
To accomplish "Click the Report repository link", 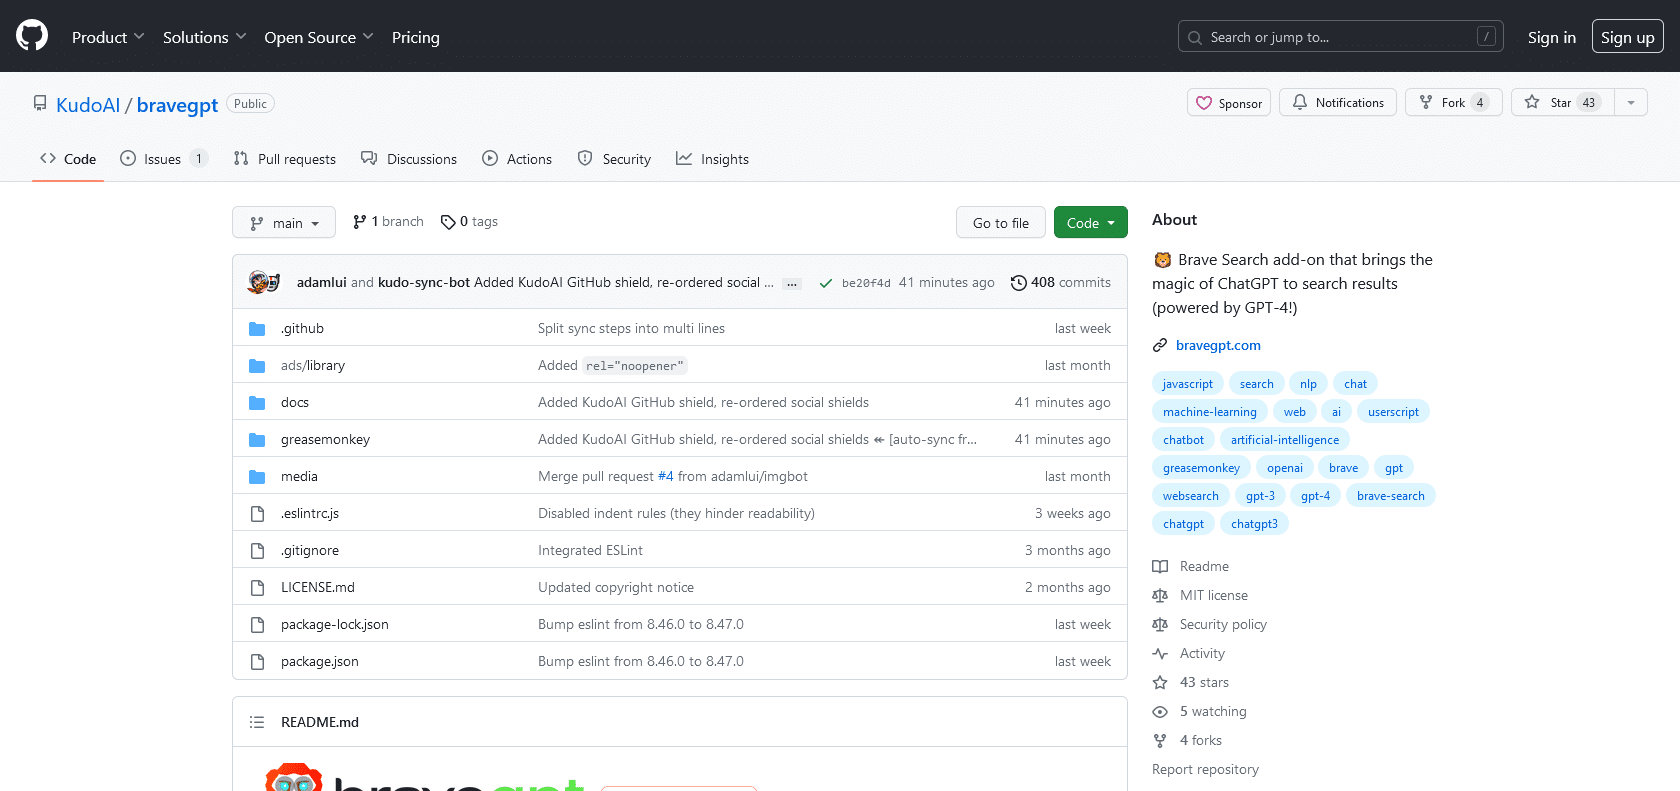I will [1205, 769].
